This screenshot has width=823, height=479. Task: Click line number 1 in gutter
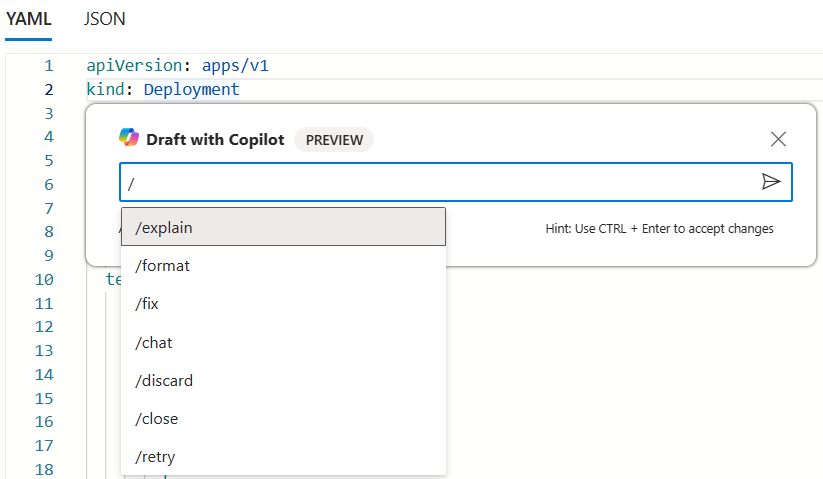click(x=47, y=66)
